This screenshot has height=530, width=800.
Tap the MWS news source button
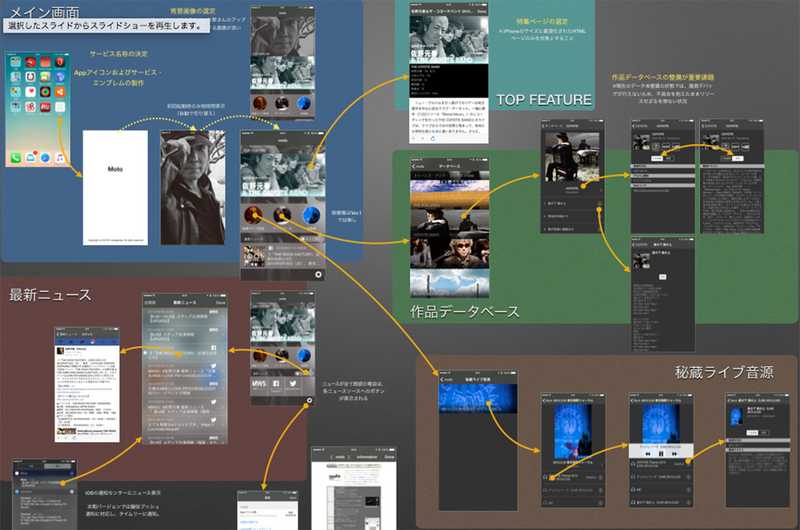pos(257,382)
